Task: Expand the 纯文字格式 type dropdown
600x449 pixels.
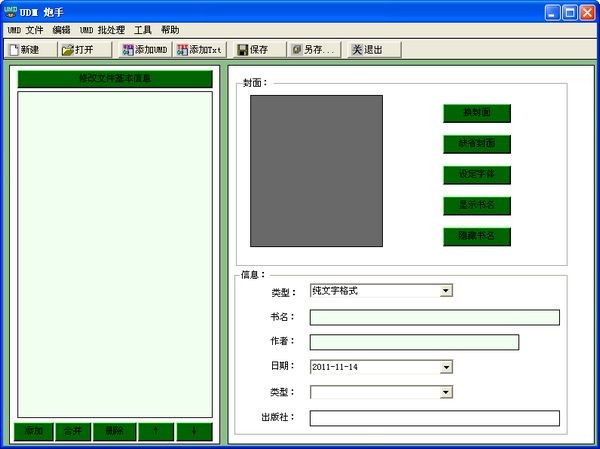Action: click(x=445, y=291)
